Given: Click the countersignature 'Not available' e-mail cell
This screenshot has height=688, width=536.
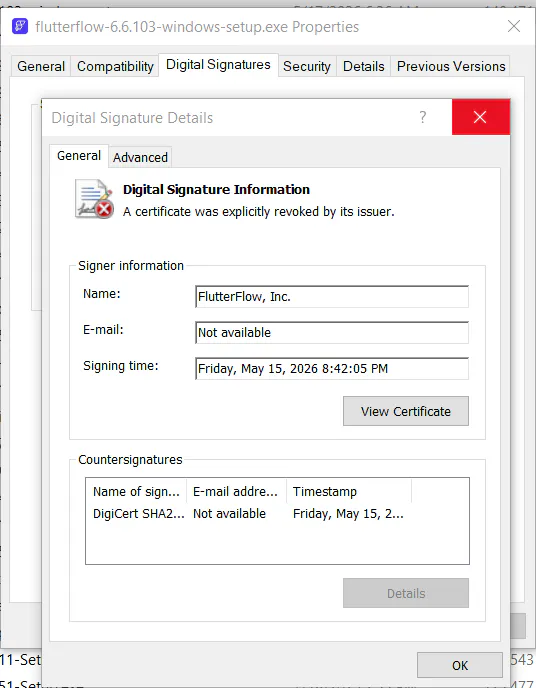Looking at the screenshot, I should (x=229, y=513).
